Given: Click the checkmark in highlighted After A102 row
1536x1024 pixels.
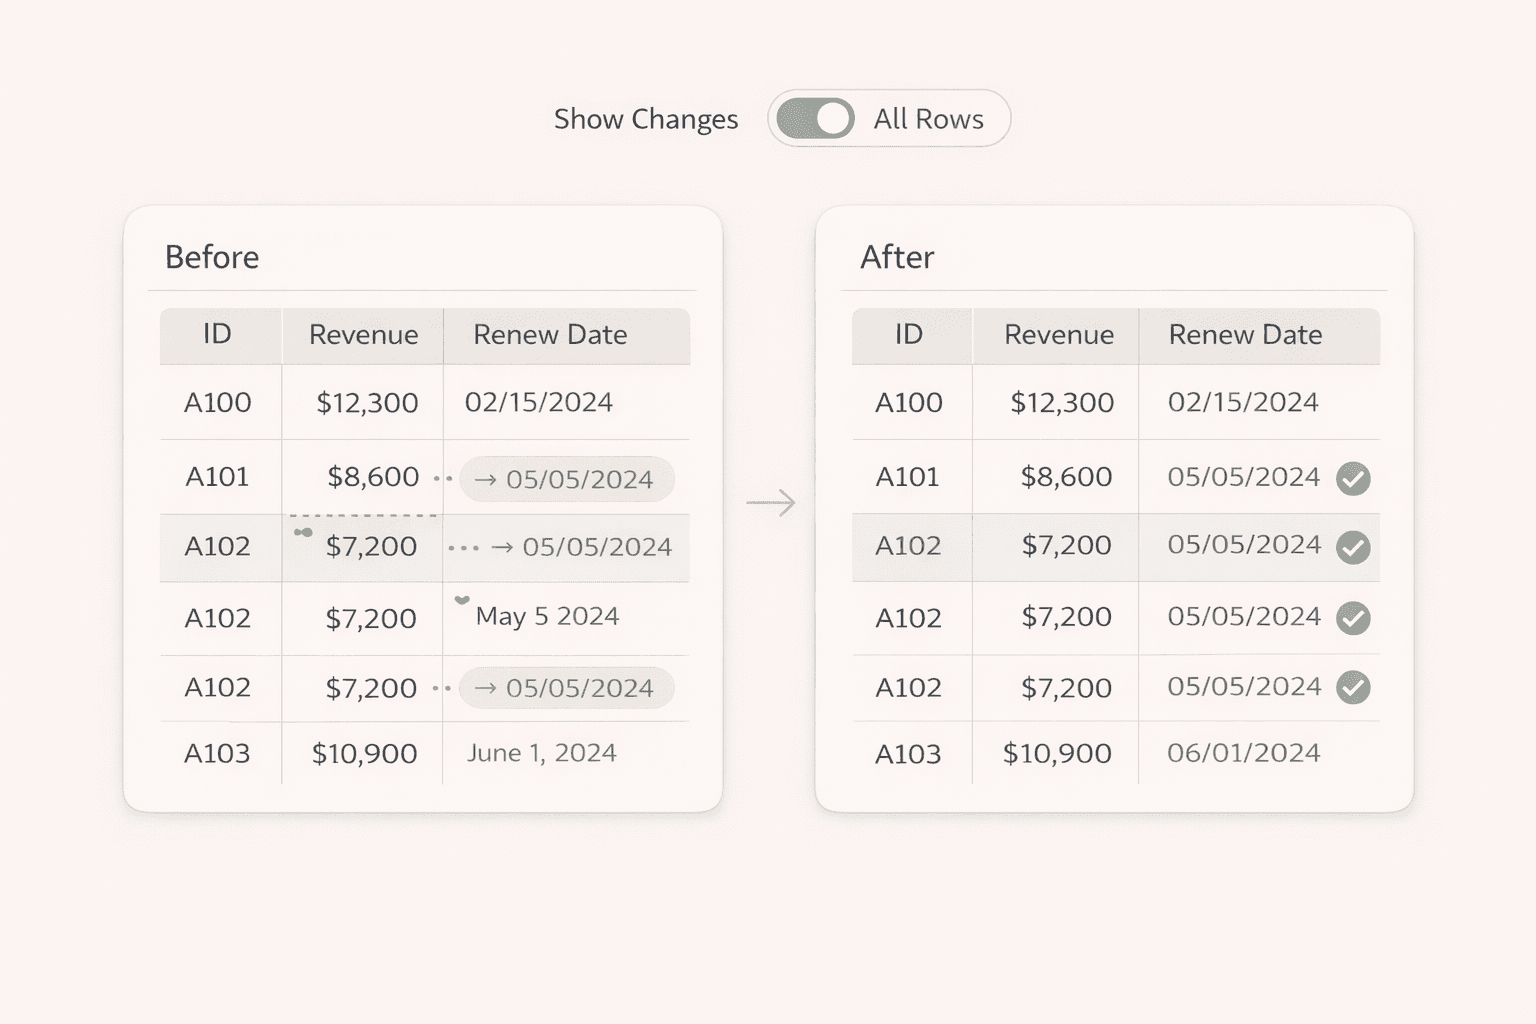Looking at the screenshot, I should point(1353,547).
